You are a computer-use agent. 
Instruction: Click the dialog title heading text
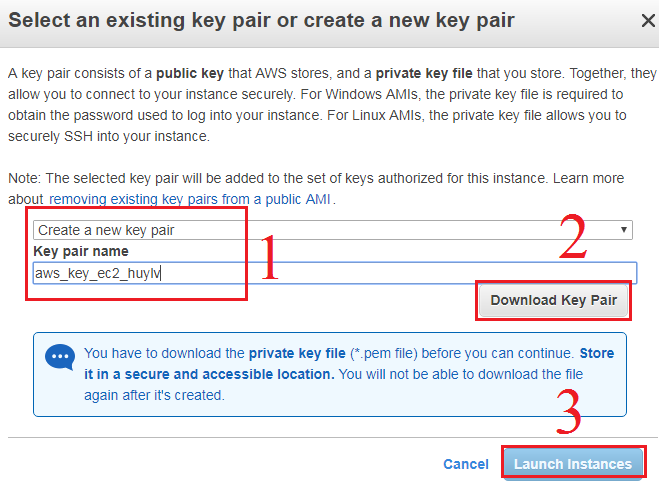coord(263,21)
